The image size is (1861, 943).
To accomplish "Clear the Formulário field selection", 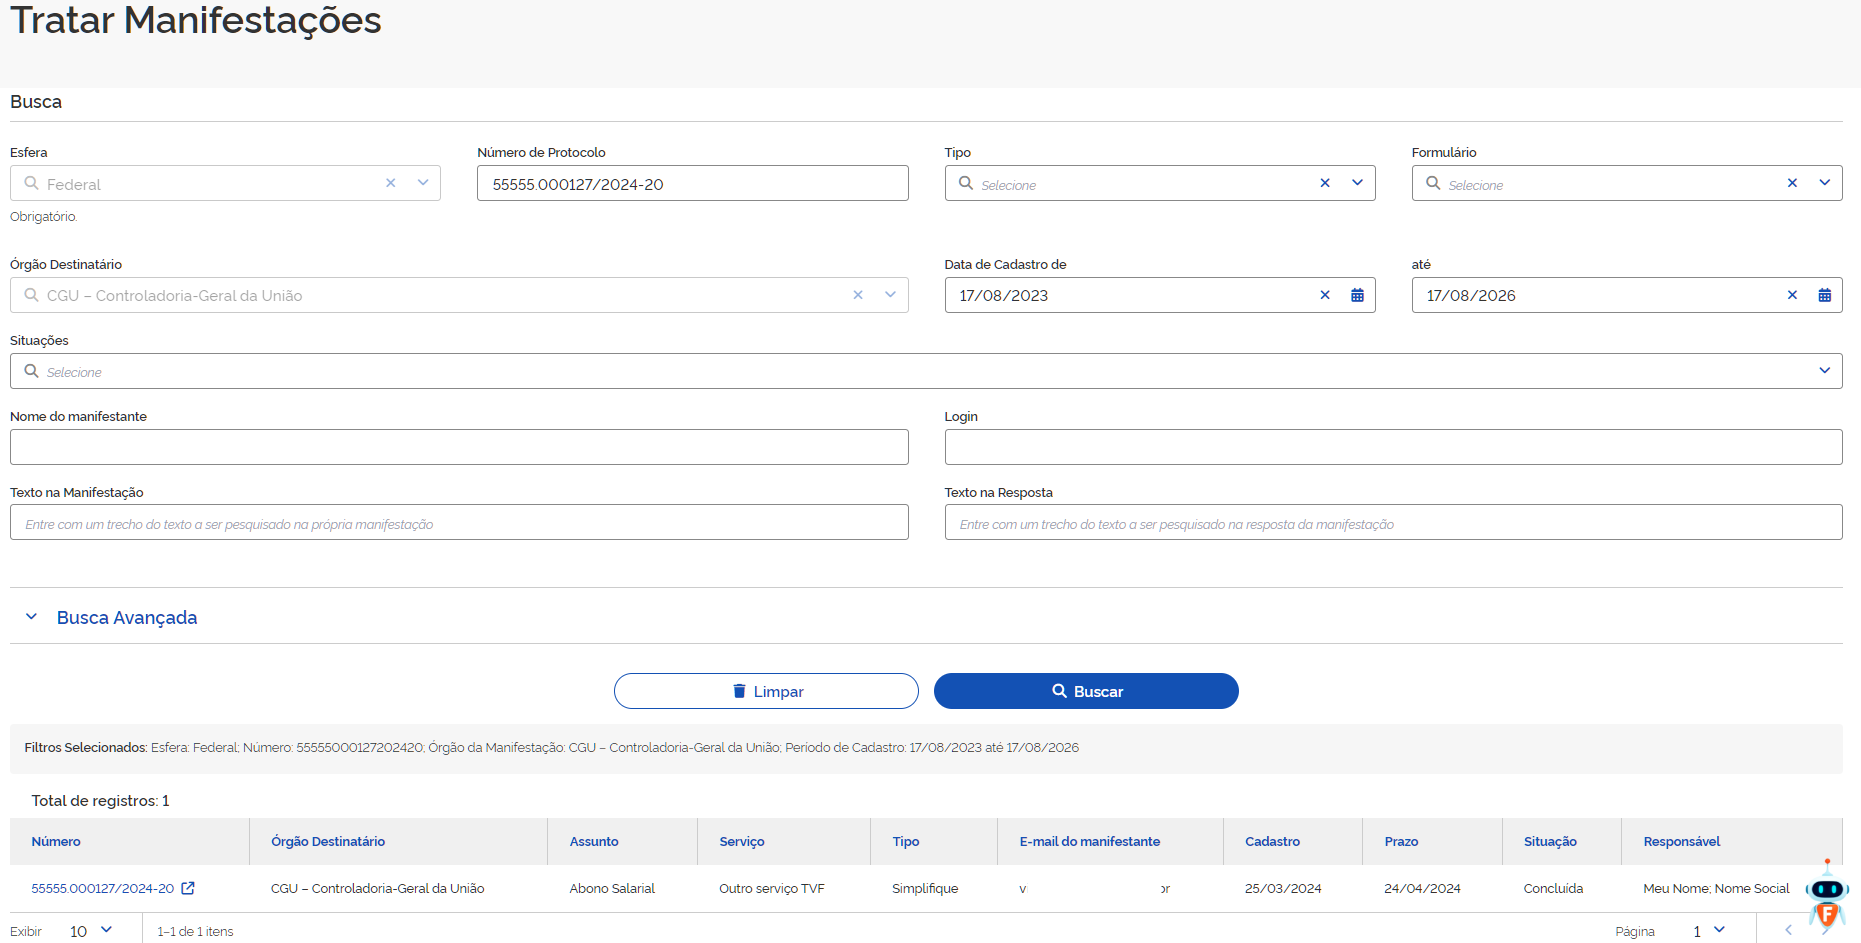I will pyautogui.click(x=1792, y=183).
